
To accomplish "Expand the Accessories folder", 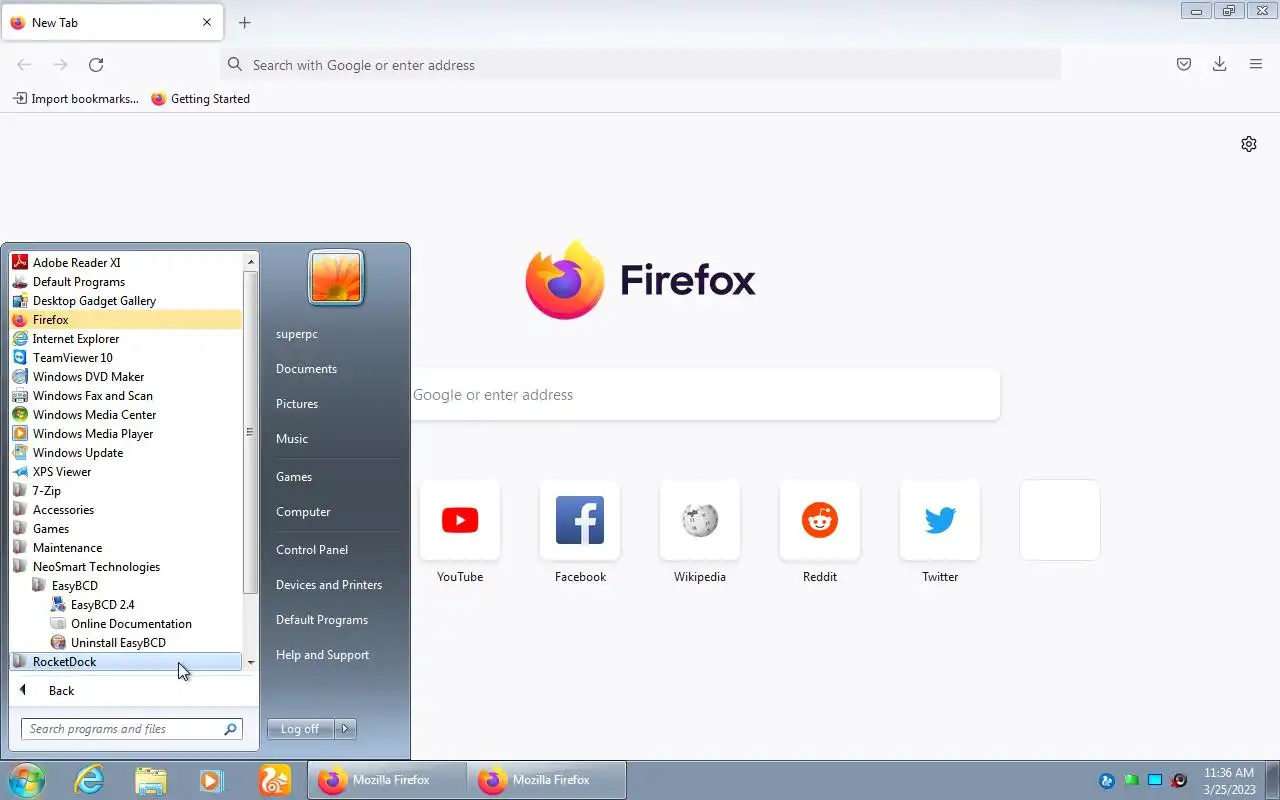I will coord(126,510).
